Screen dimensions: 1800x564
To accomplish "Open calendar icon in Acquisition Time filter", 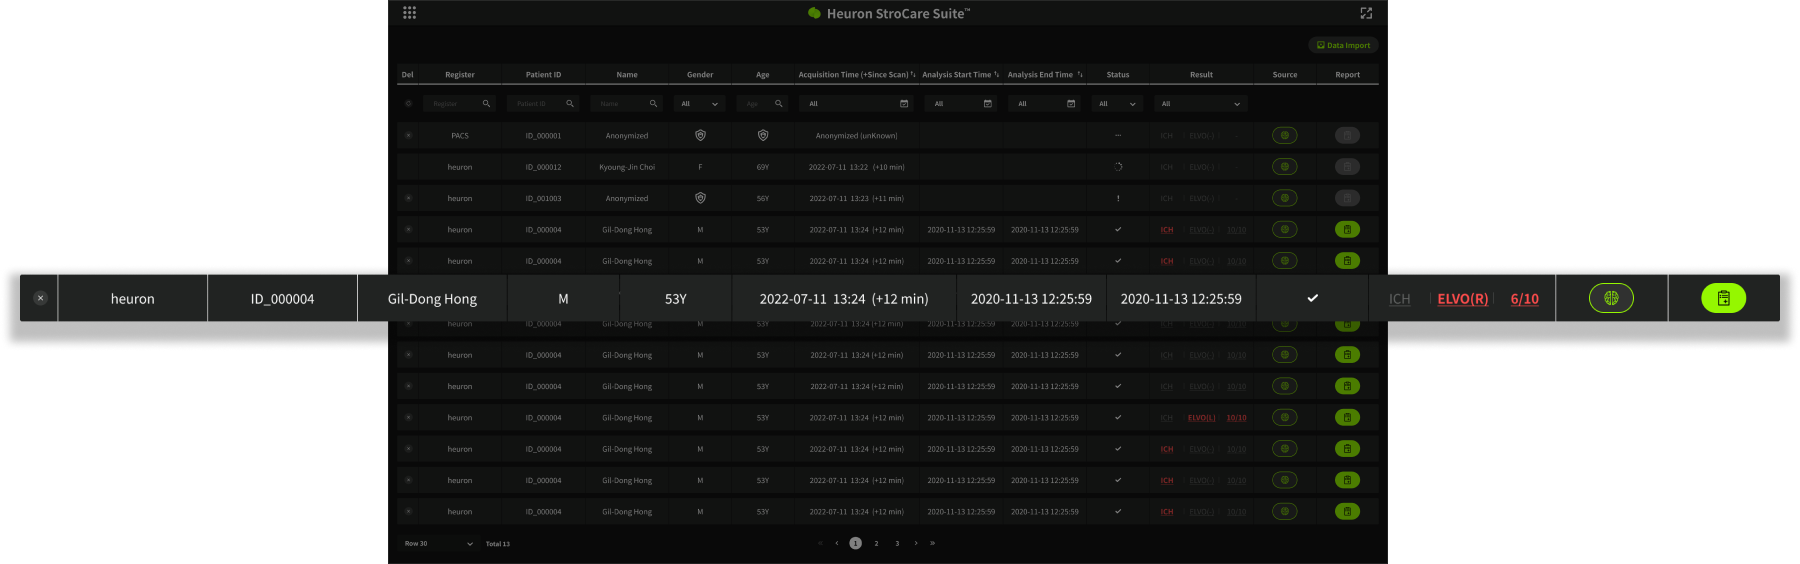I will tap(904, 103).
